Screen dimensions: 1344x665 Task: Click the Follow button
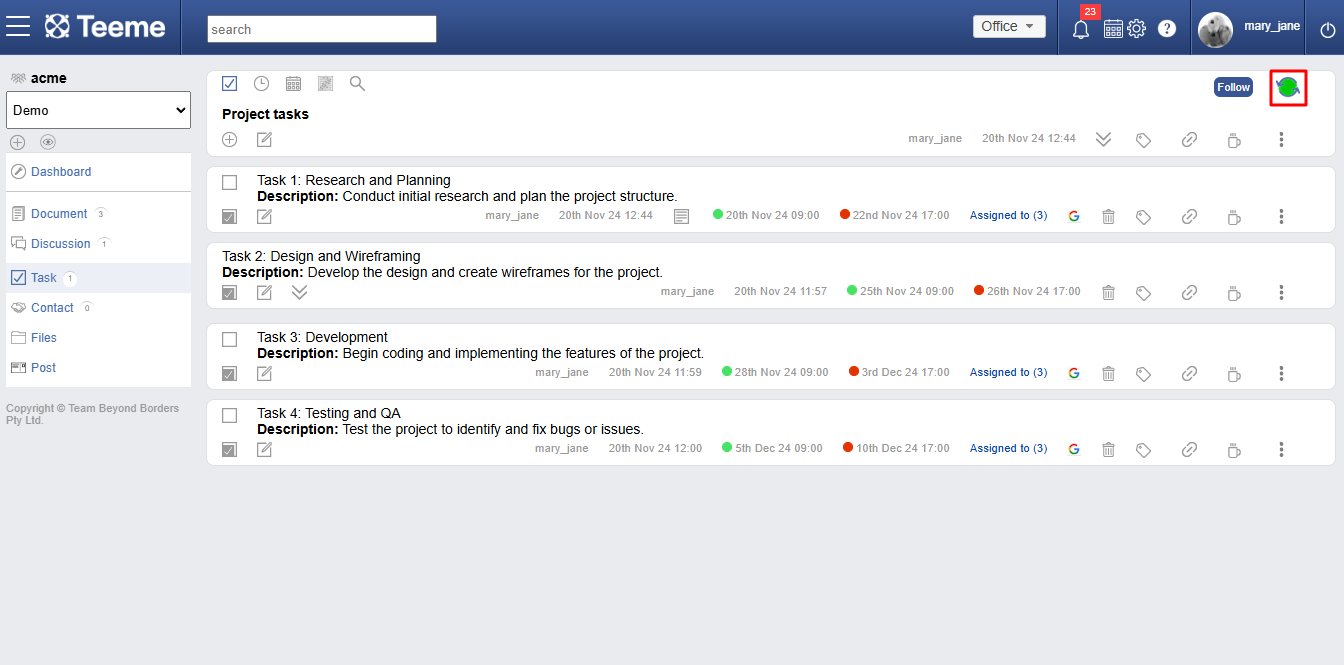tap(1233, 87)
